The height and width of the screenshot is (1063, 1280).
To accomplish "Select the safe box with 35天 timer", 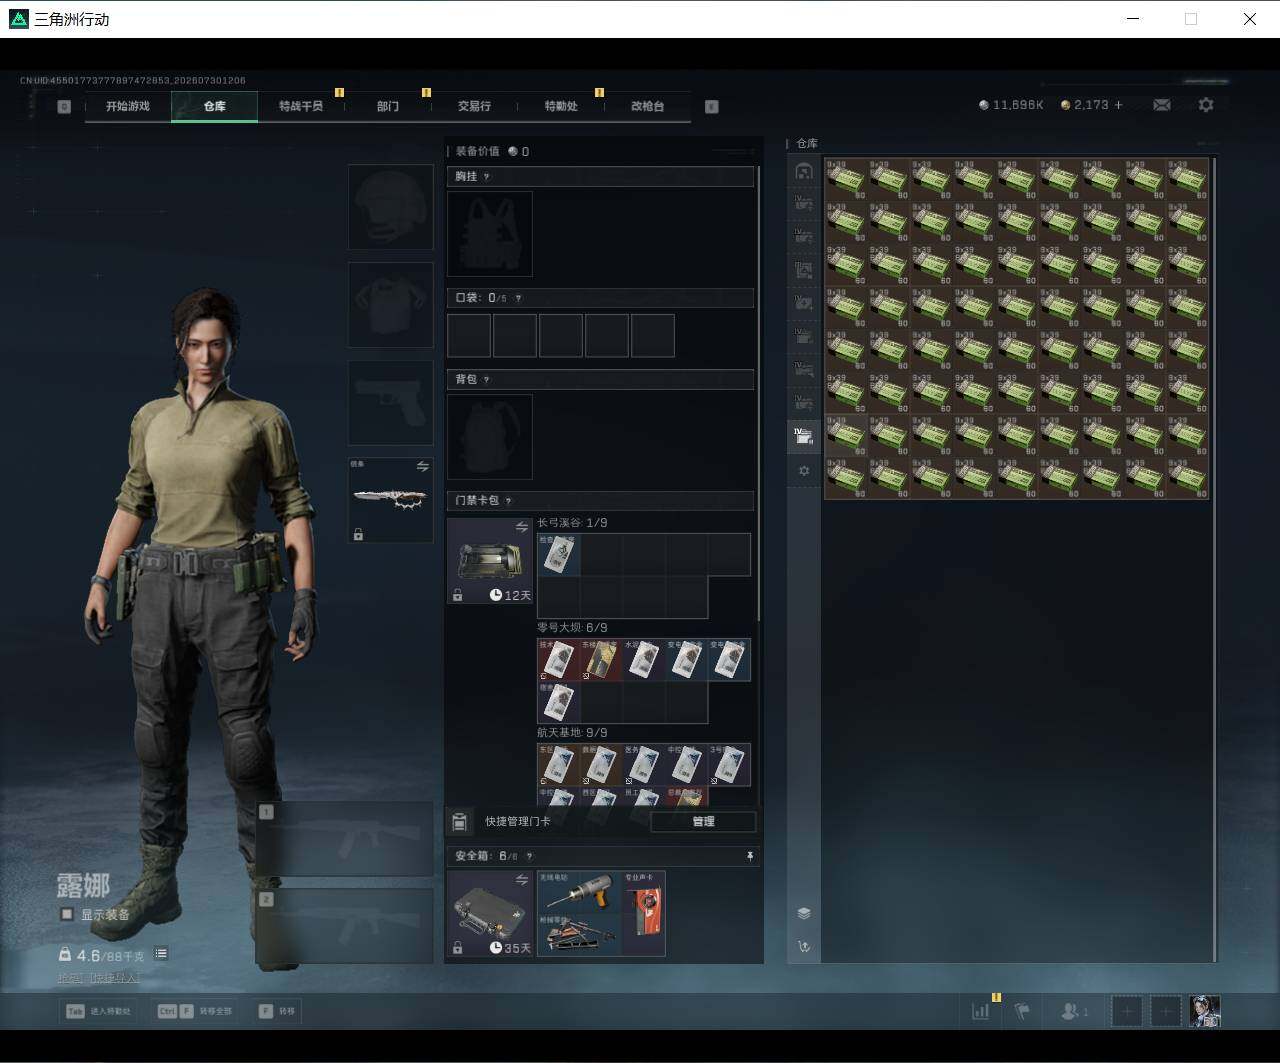I will pos(490,914).
